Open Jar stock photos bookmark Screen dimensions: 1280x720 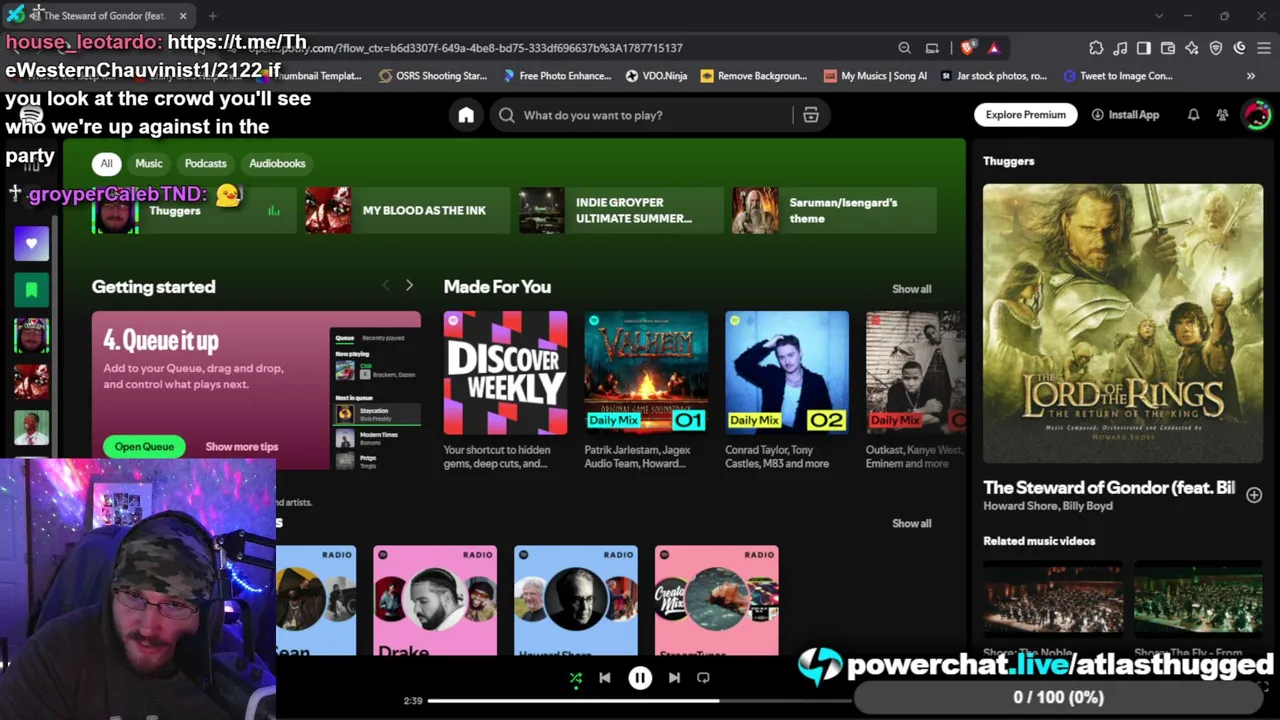click(994, 76)
